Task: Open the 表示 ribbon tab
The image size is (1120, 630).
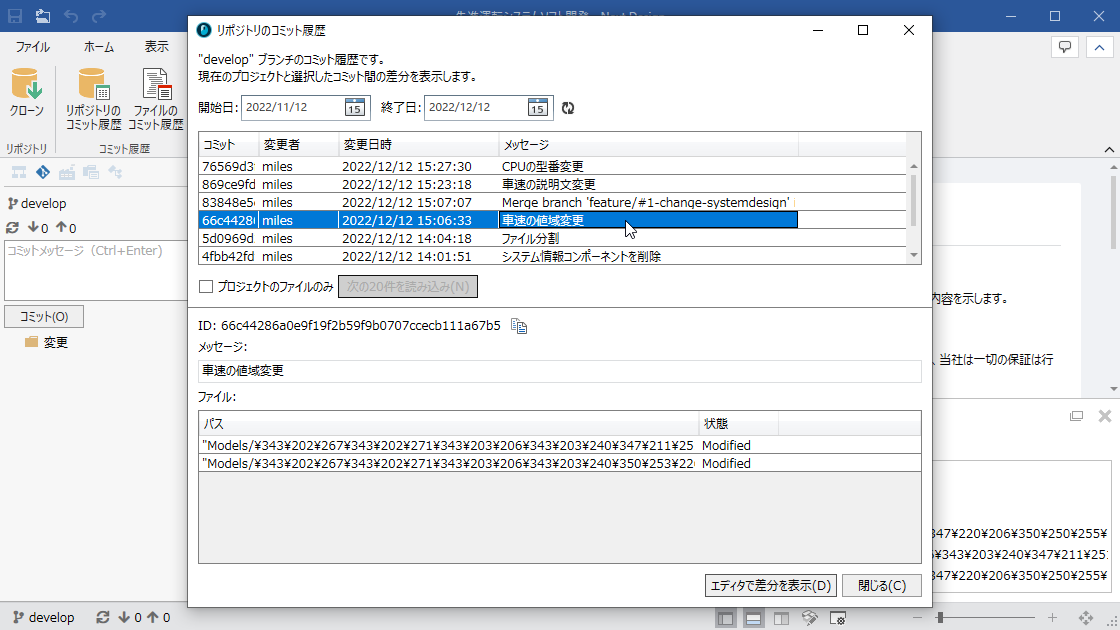Action: [x=156, y=46]
